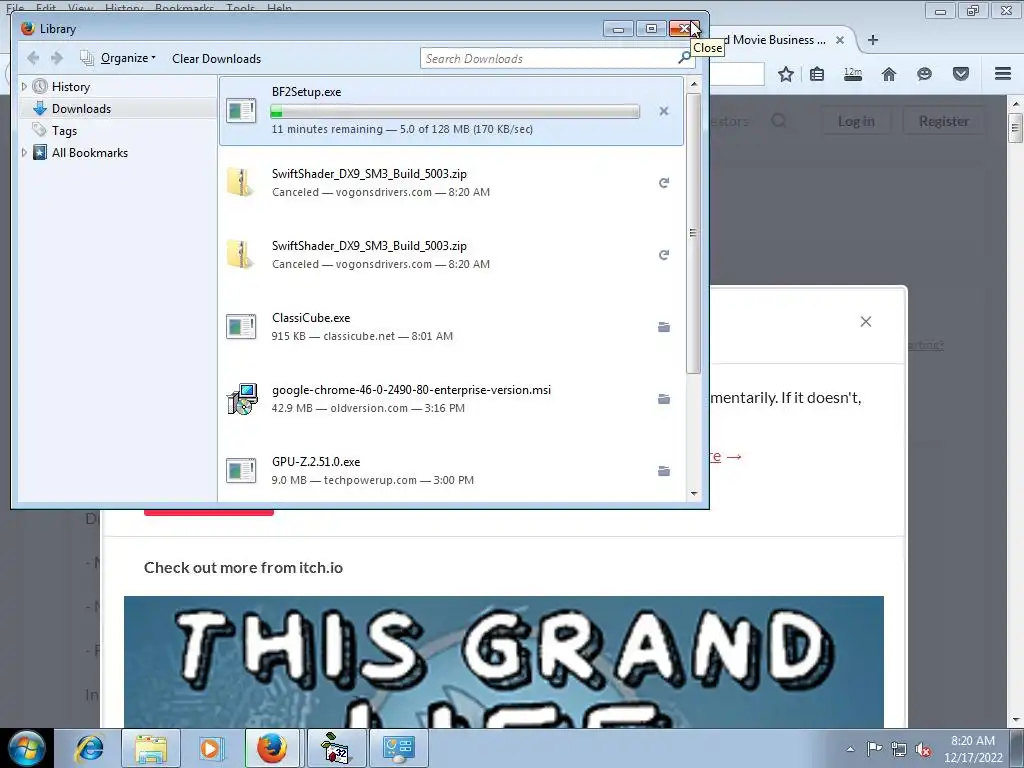
Task: Close the Movie Business tab
Action: click(x=840, y=40)
